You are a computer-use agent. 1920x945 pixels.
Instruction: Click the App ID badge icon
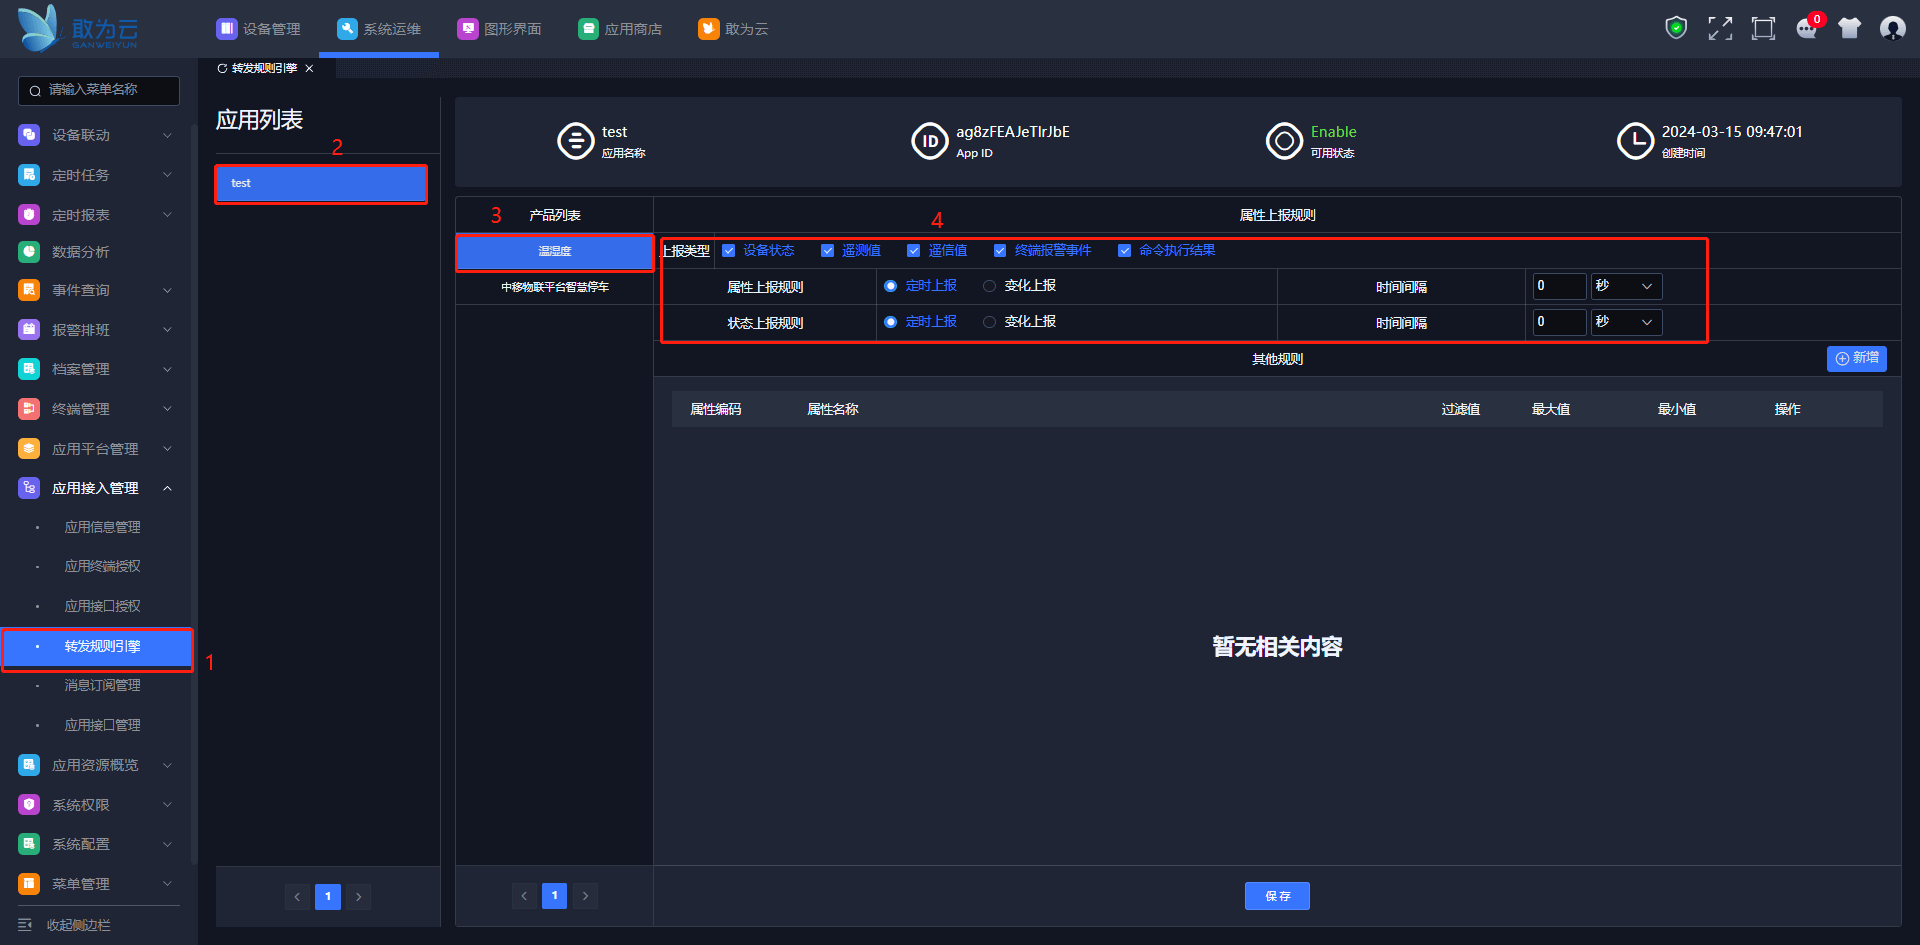[x=930, y=141]
